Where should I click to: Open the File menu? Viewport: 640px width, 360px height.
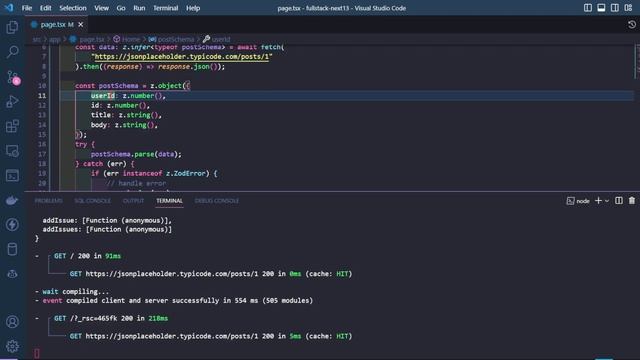pyautogui.click(x=27, y=8)
